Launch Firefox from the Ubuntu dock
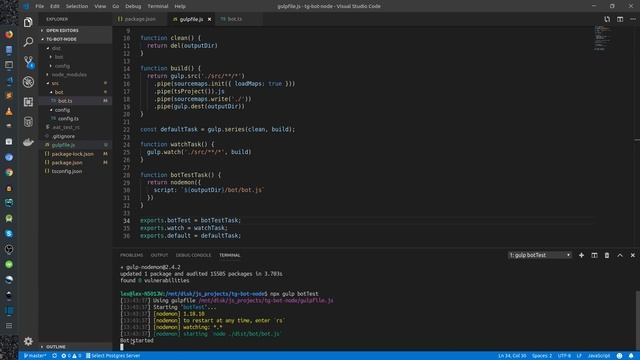This screenshot has width=640, height=360. click(x=9, y=34)
